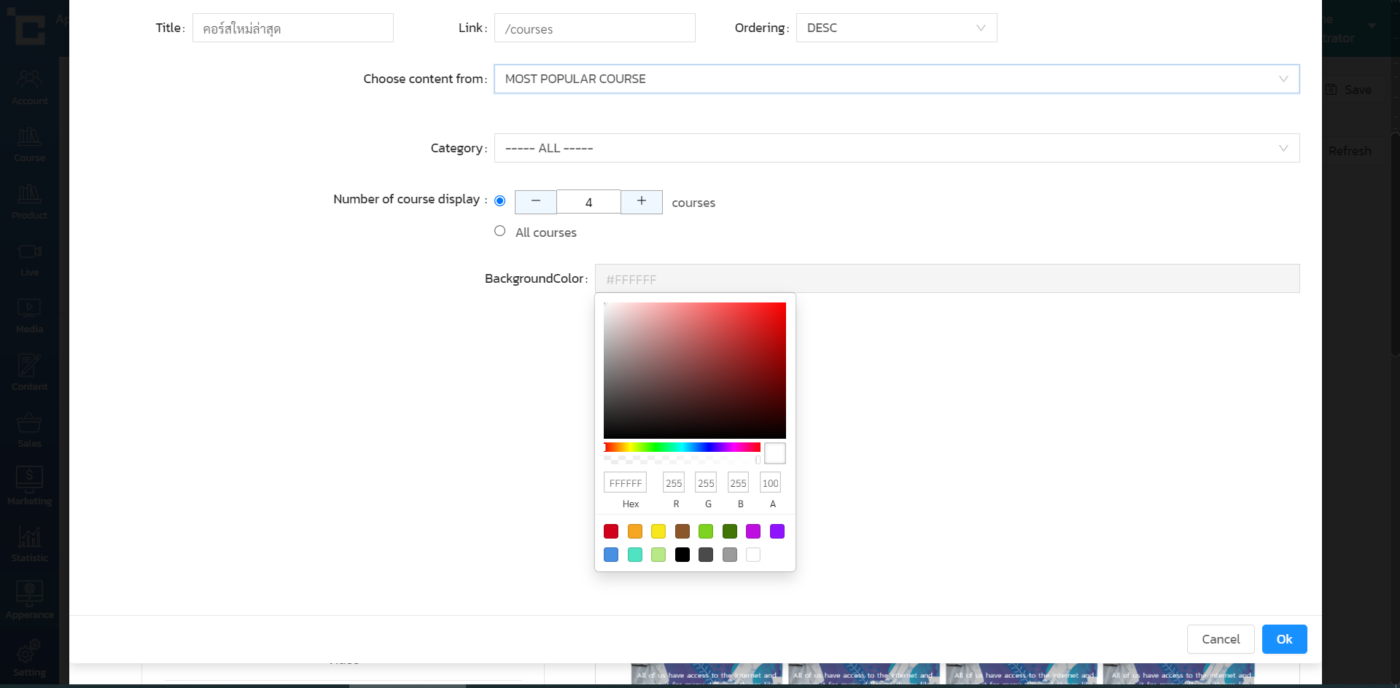Click on the rainbow hue slider
This screenshot has height=688, width=1400.
(682, 447)
